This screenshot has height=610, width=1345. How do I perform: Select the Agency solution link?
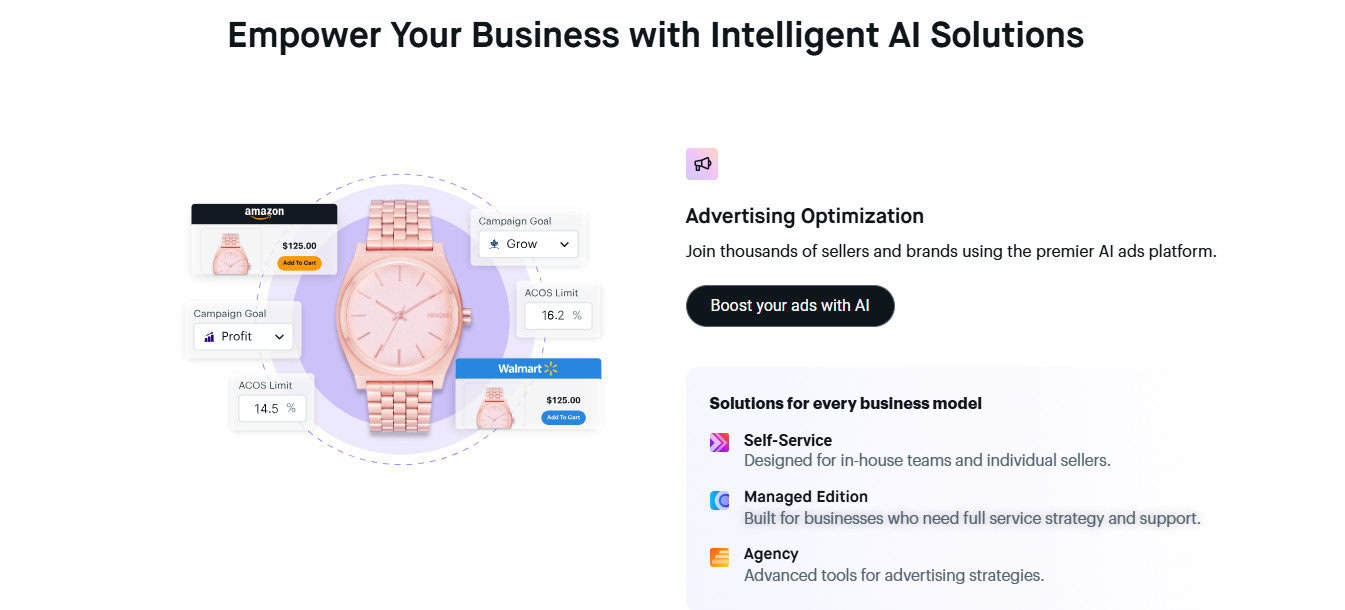771,554
